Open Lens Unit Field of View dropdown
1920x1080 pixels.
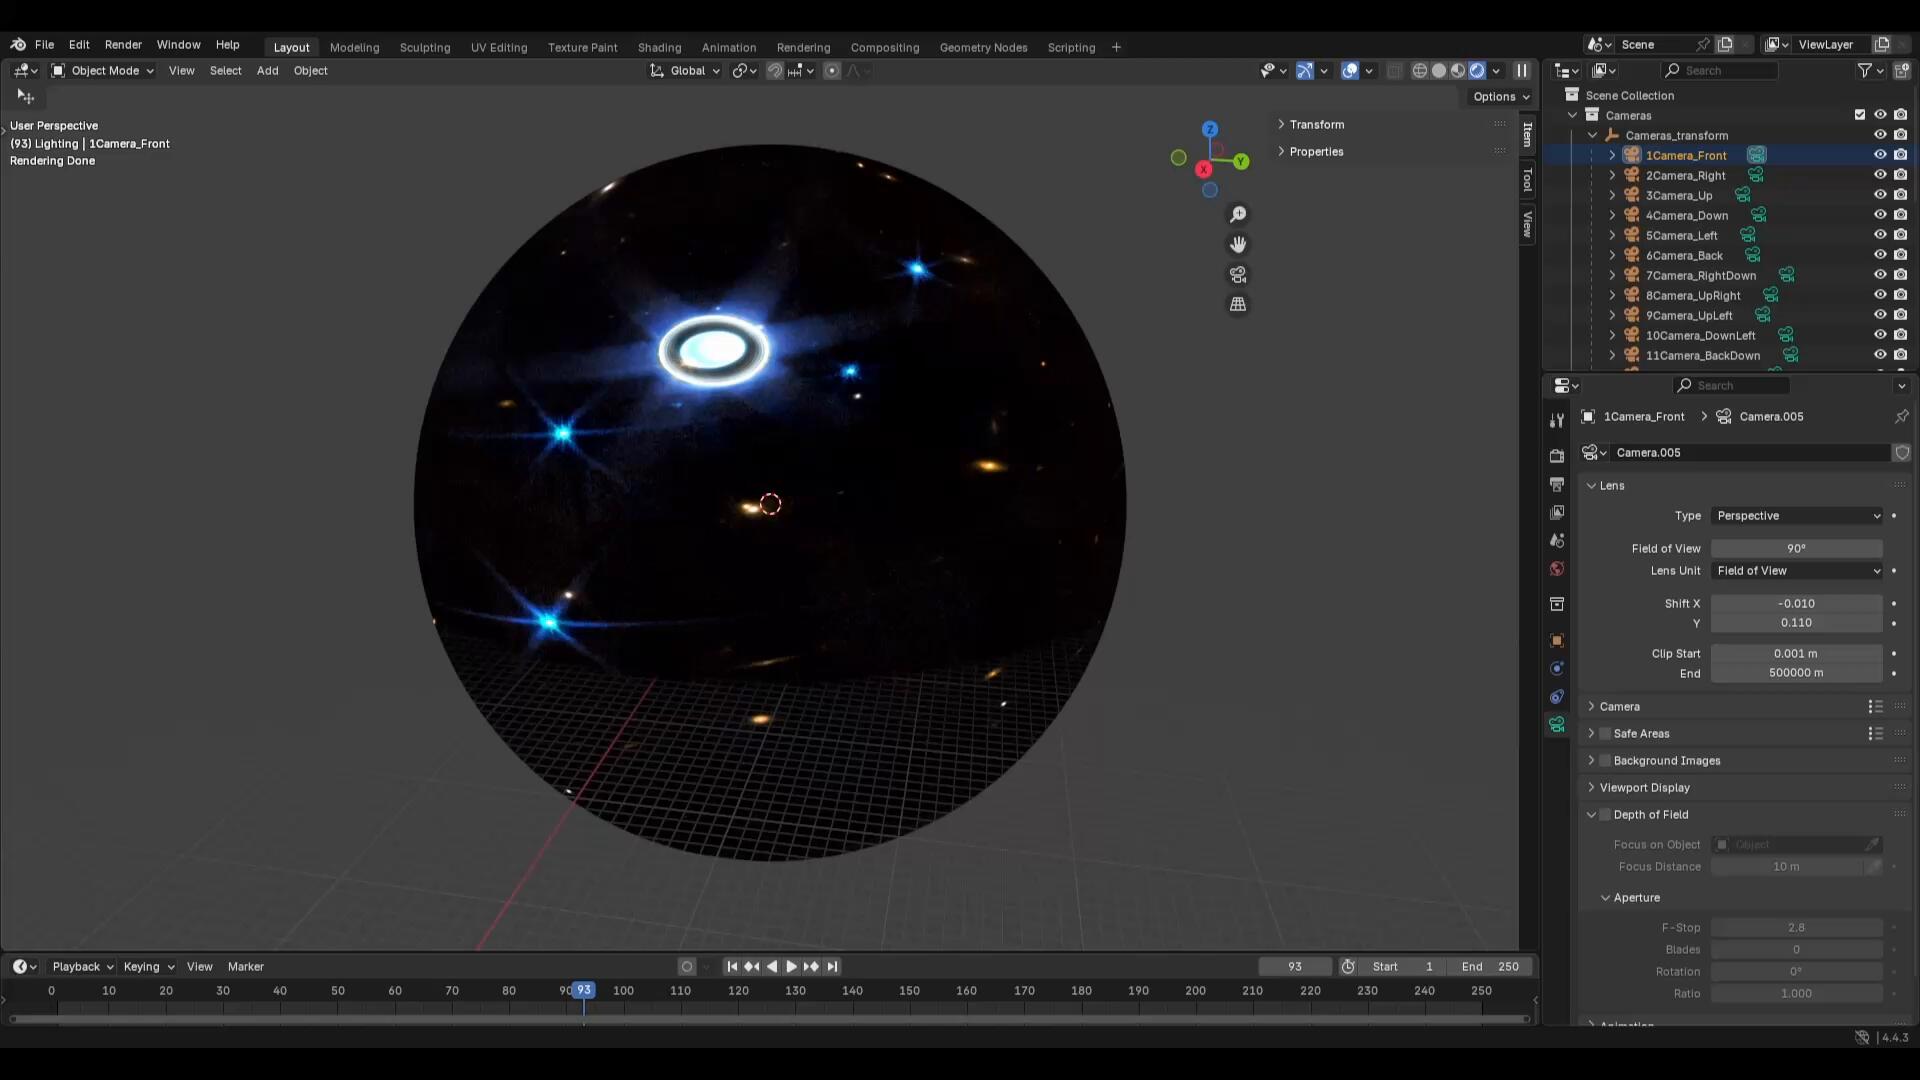point(1797,570)
